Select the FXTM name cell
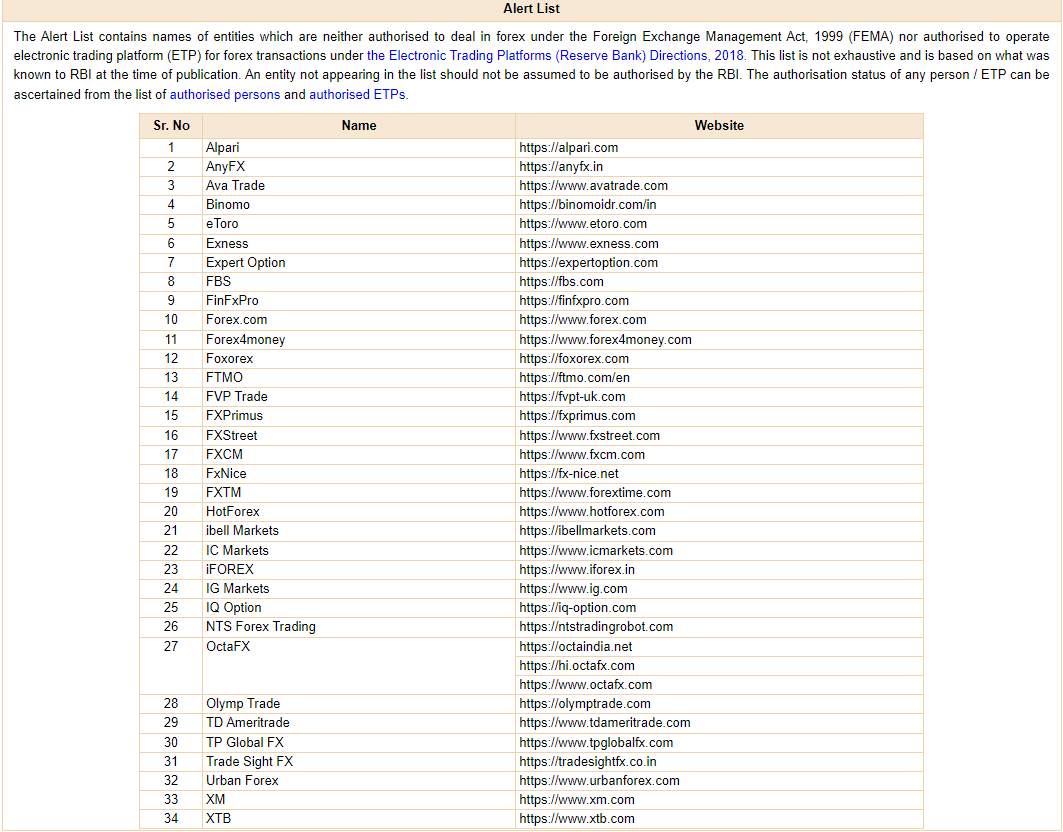Viewport: 1063px width, 832px height. coord(359,492)
